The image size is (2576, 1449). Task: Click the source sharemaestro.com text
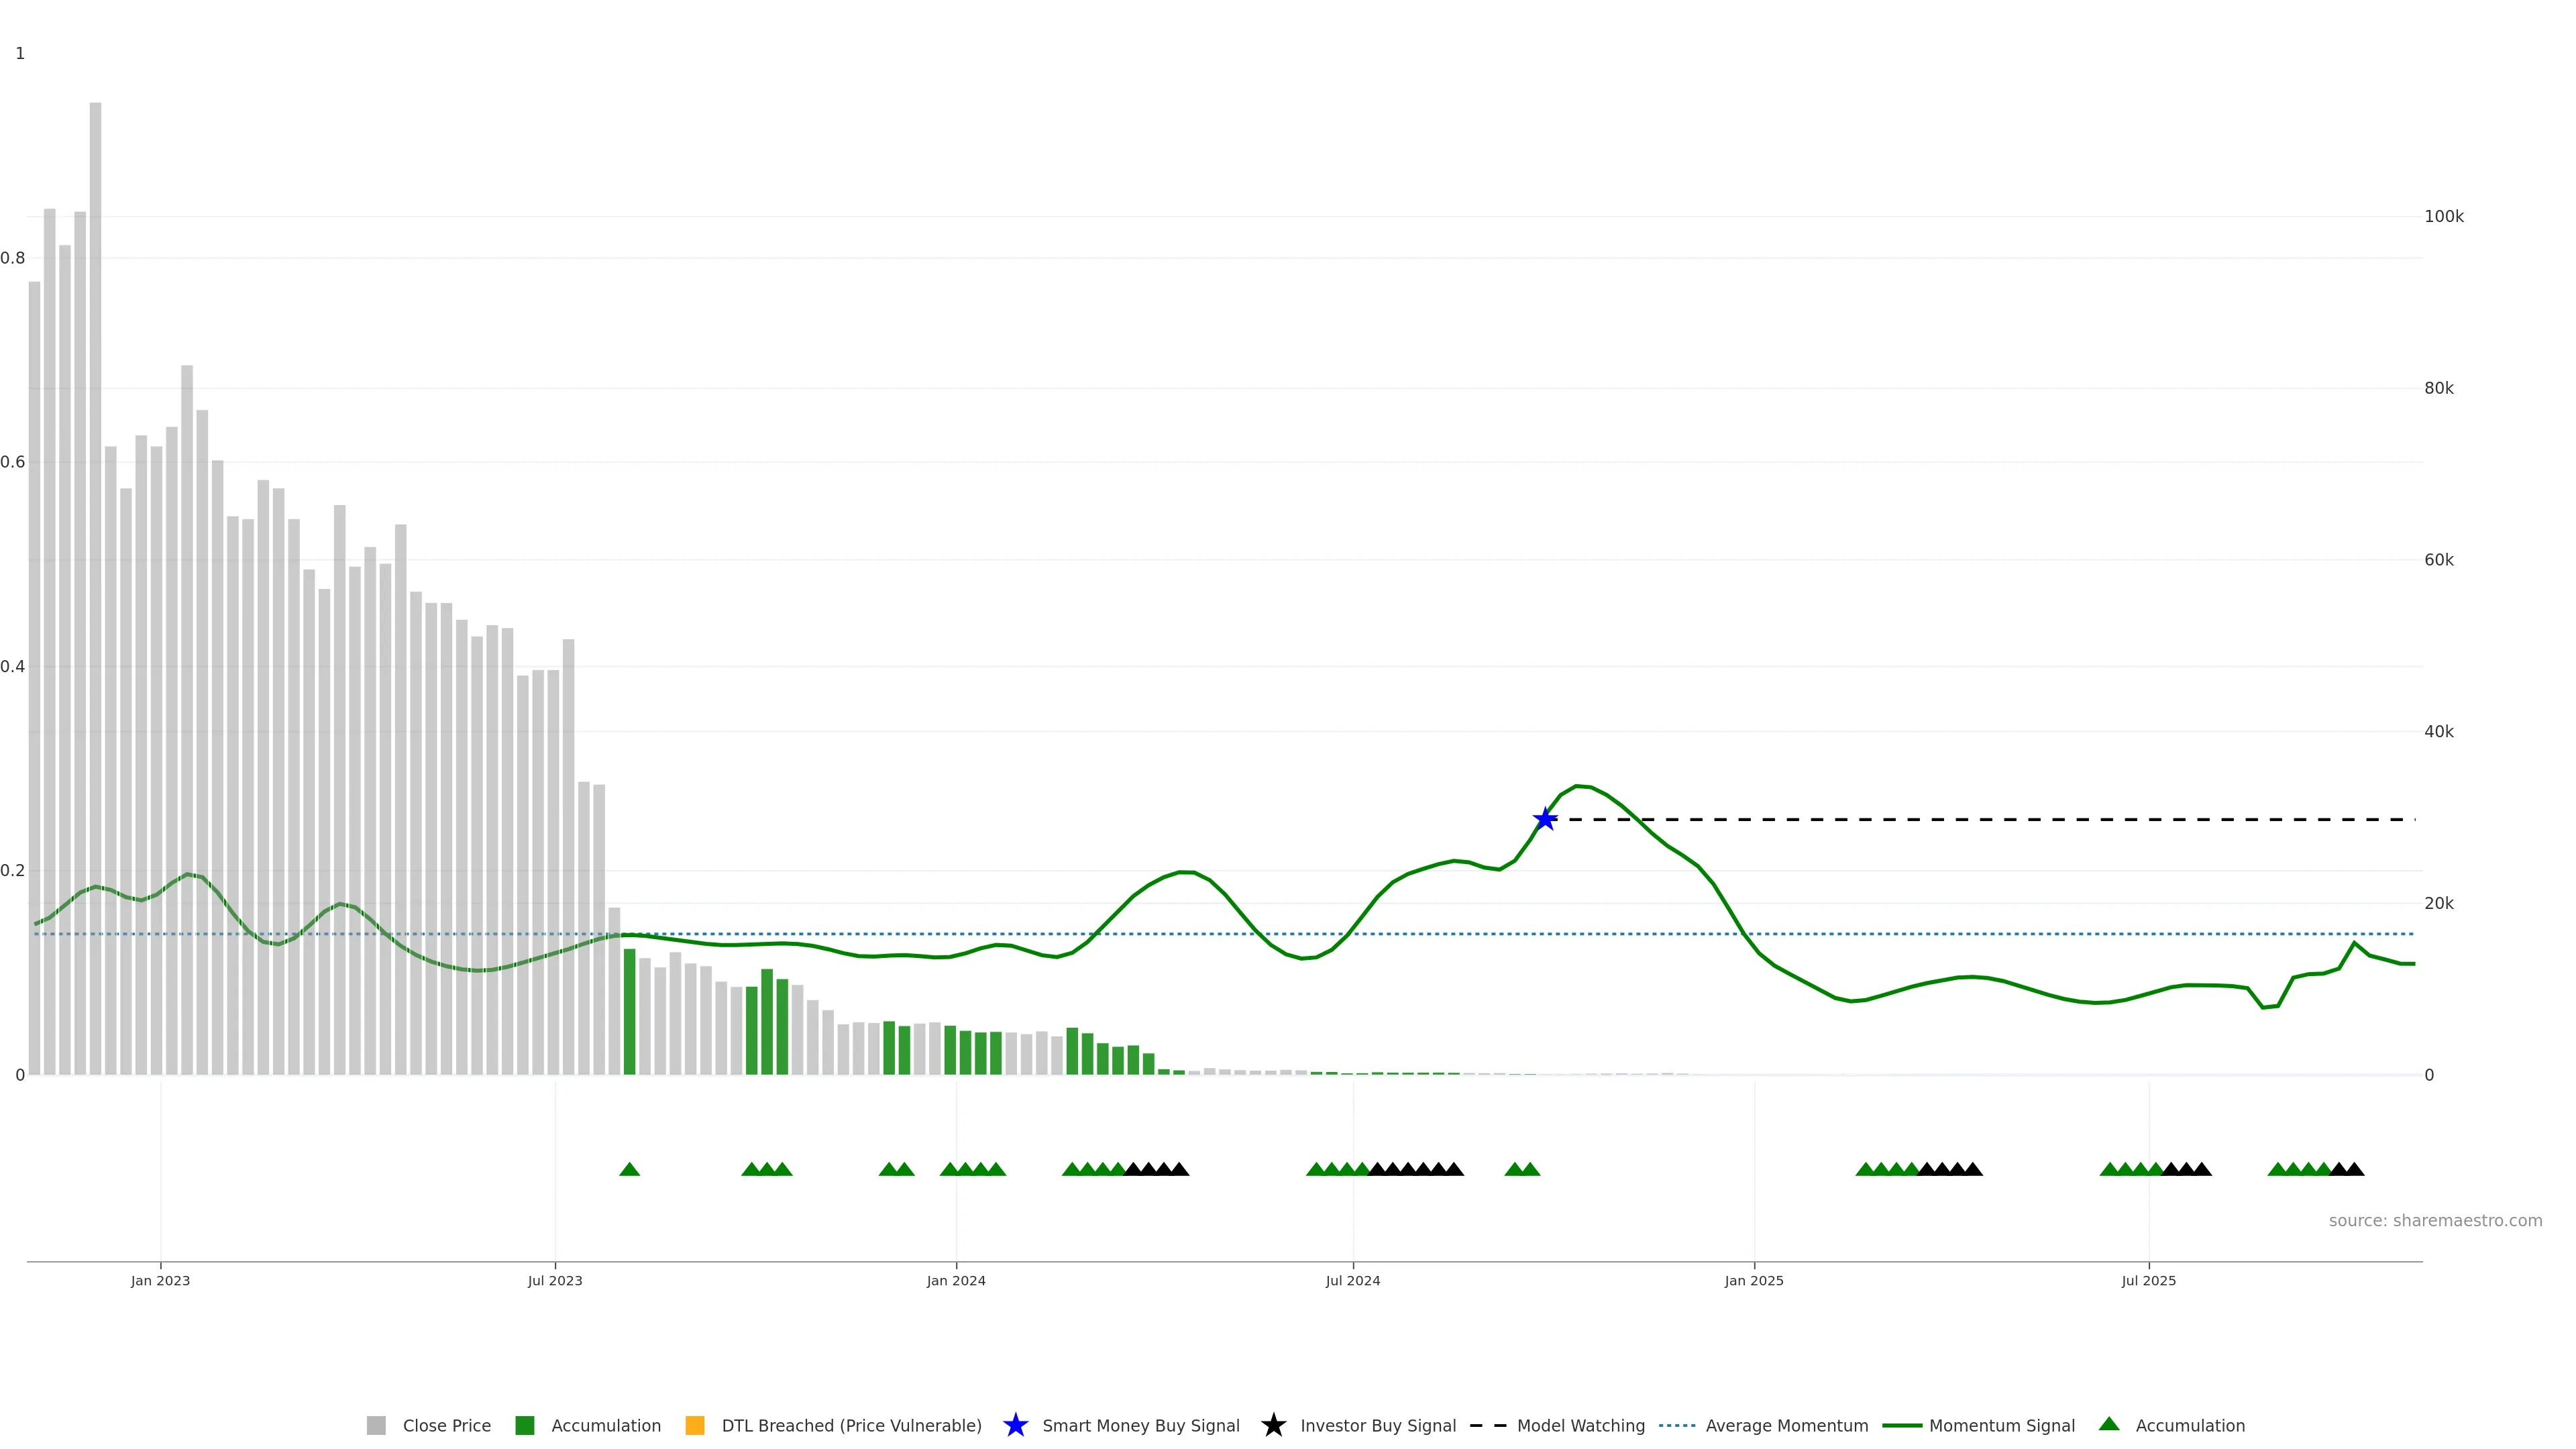2435,1221
